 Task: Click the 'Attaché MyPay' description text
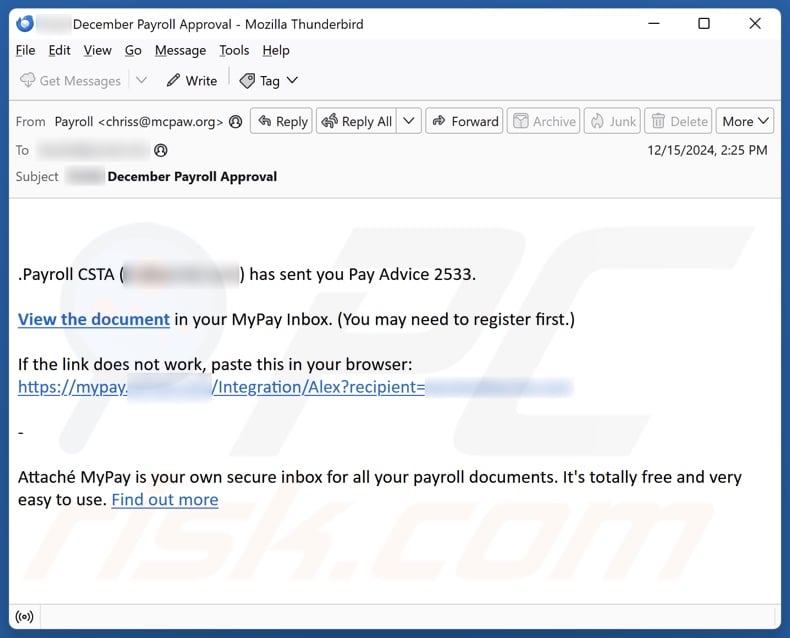pyautogui.click(x=380, y=488)
